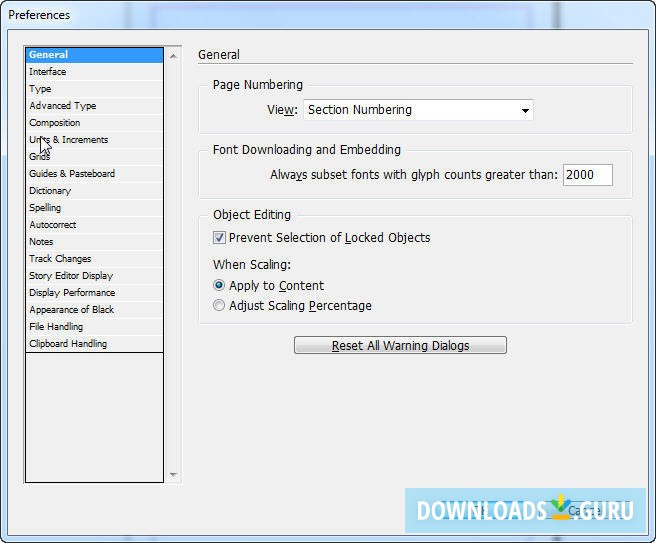The image size is (656, 543).
Task: Open the Advanced Type category
Action: pos(94,106)
